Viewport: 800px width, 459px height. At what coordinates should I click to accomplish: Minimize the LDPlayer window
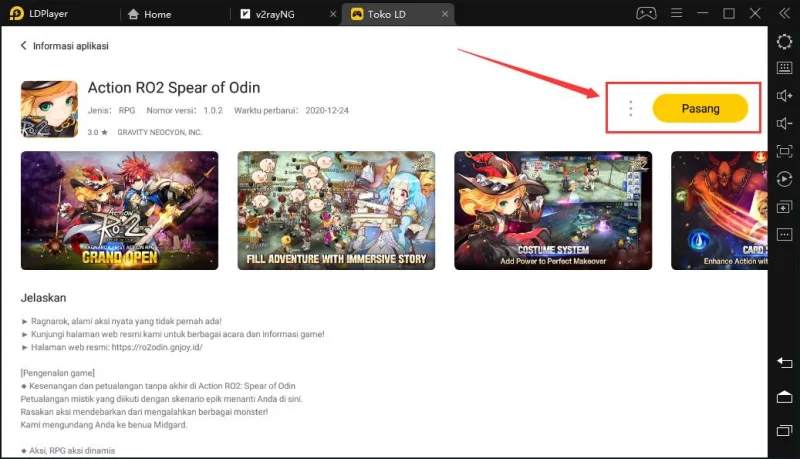click(x=703, y=13)
